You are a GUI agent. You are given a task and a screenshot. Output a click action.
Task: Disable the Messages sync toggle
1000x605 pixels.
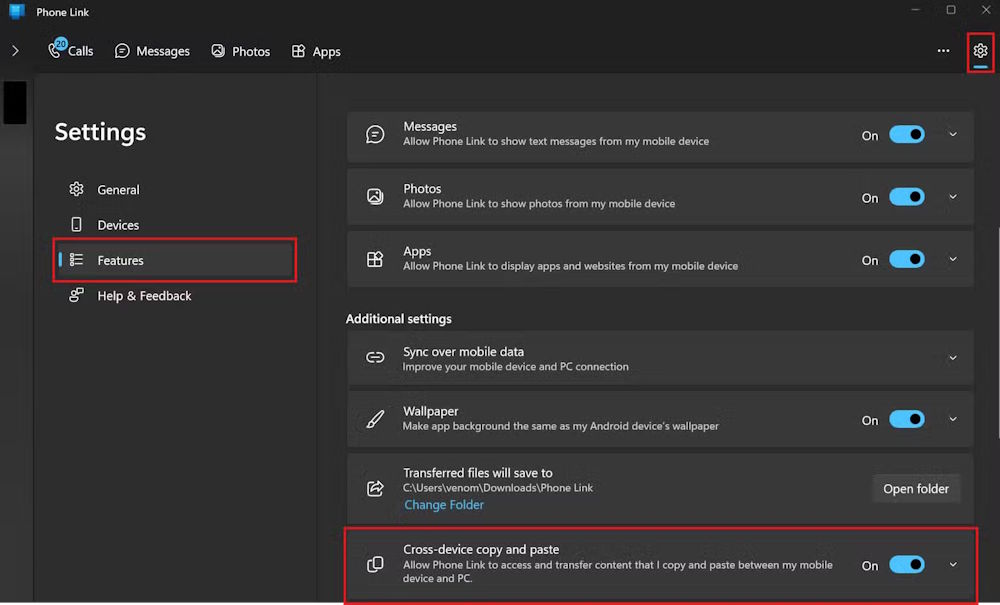[907, 134]
